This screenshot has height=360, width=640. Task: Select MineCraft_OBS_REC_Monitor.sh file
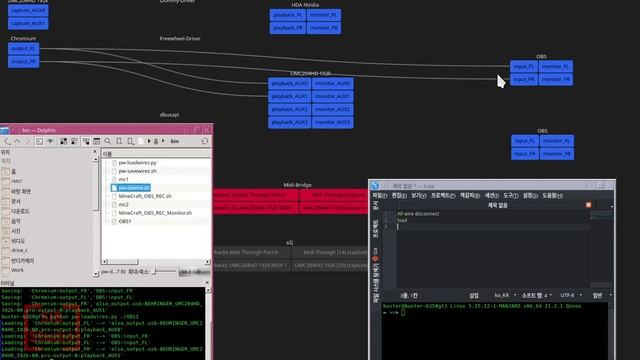click(x=155, y=213)
